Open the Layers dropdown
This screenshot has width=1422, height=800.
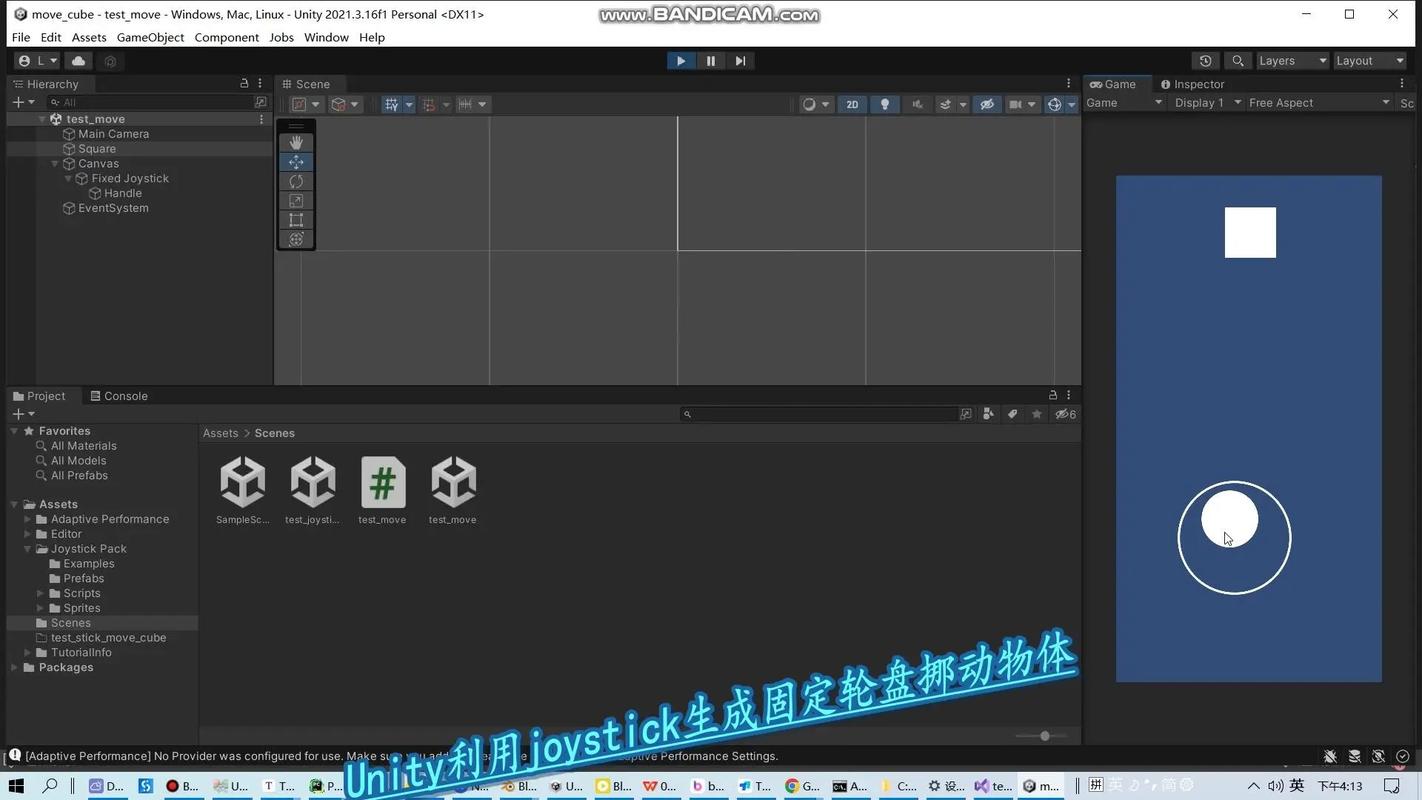coord(1292,61)
